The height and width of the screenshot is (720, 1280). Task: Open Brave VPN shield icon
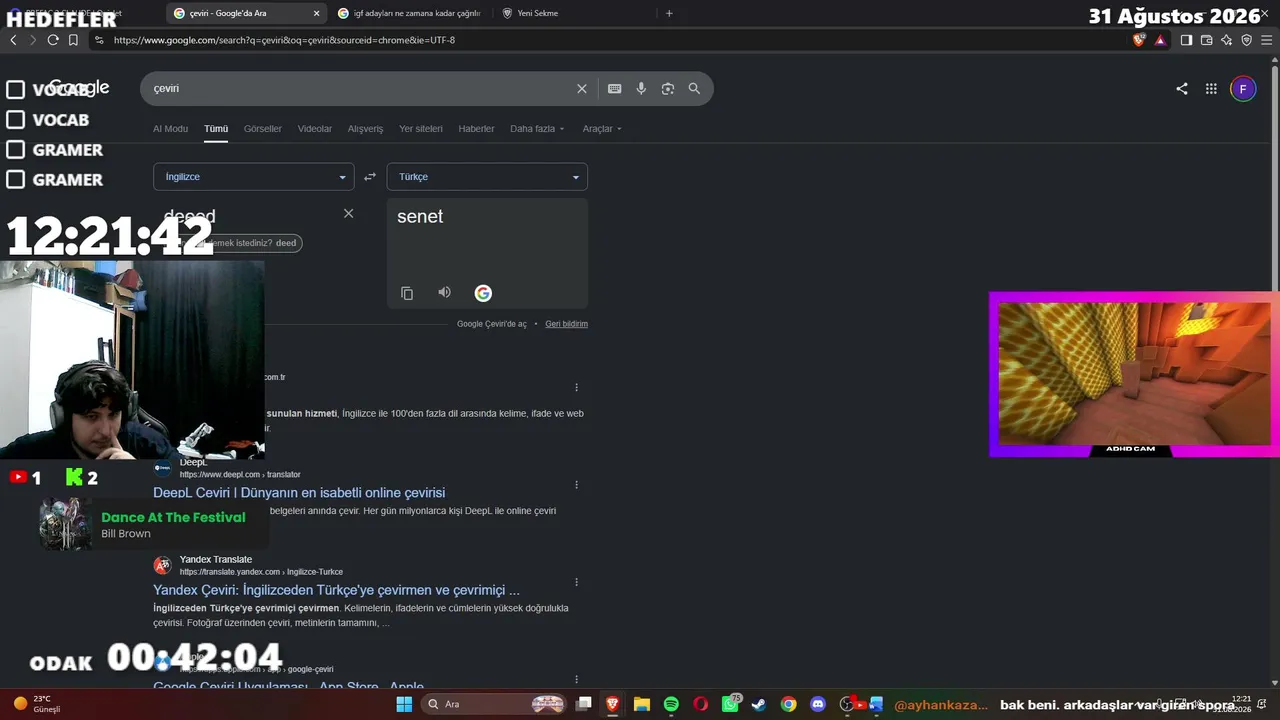[1247, 40]
